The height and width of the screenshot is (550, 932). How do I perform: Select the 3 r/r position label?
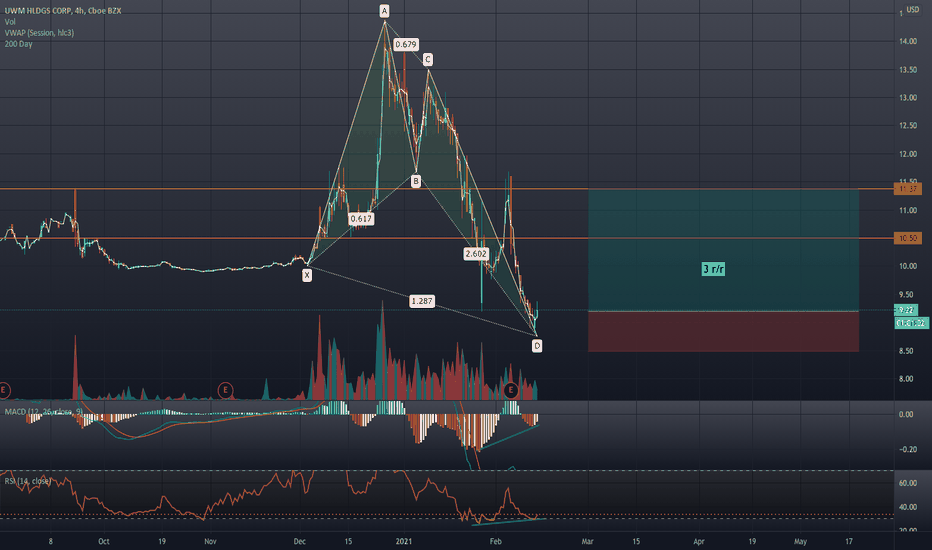coord(713,269)
